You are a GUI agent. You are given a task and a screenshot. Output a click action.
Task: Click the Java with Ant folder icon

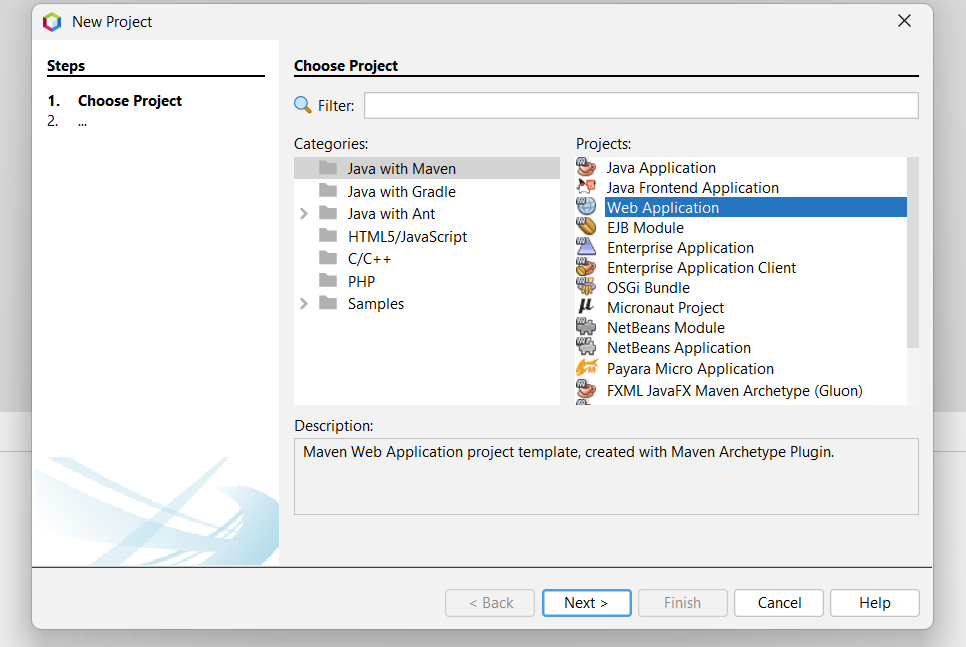coord(328,213)
